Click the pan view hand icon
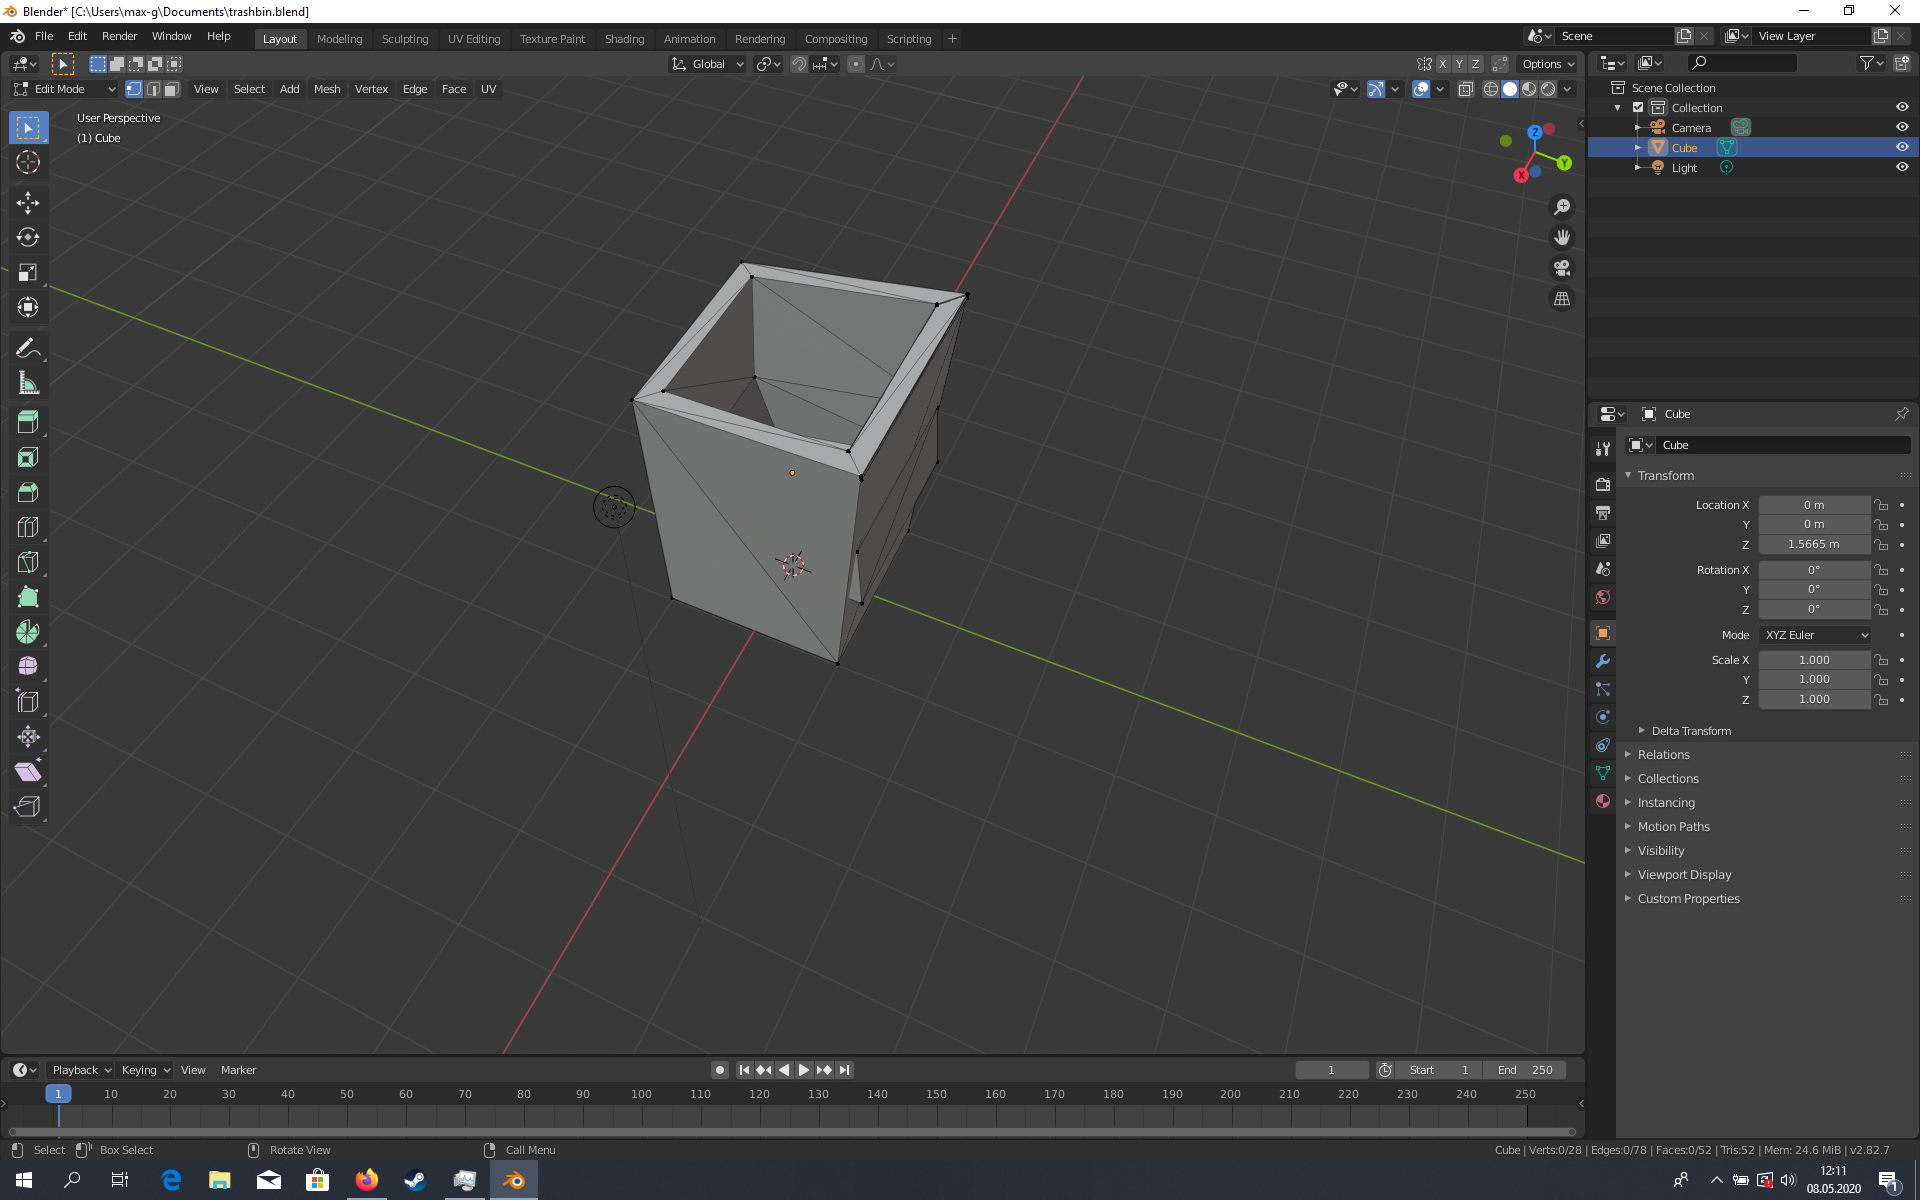1920x1200 pixels. [1561, 237]
